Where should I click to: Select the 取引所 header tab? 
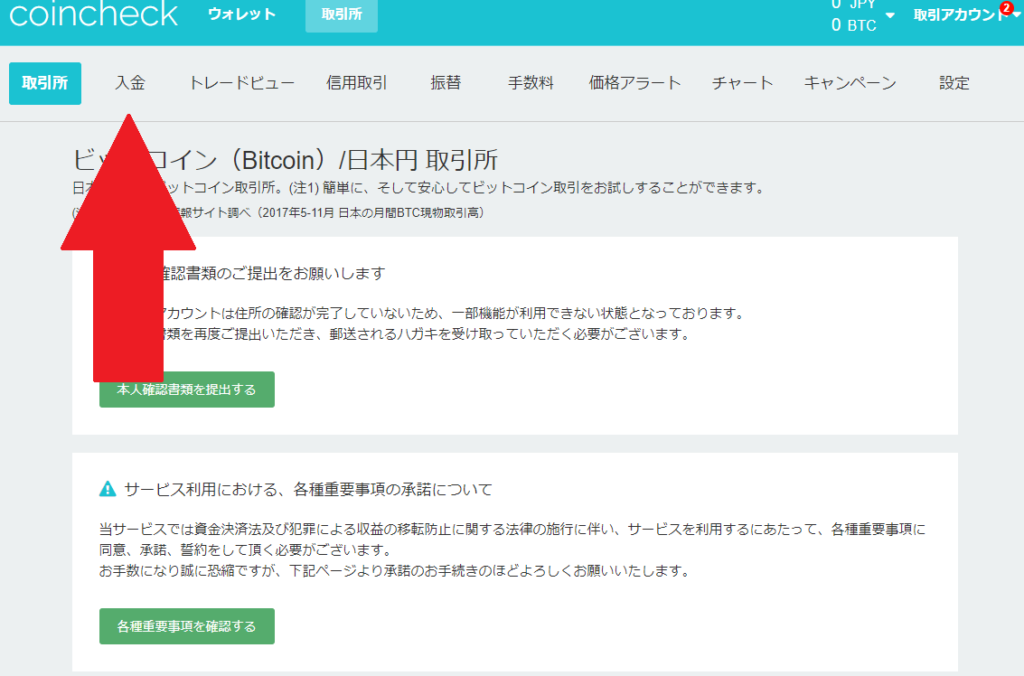click(342, 14)
